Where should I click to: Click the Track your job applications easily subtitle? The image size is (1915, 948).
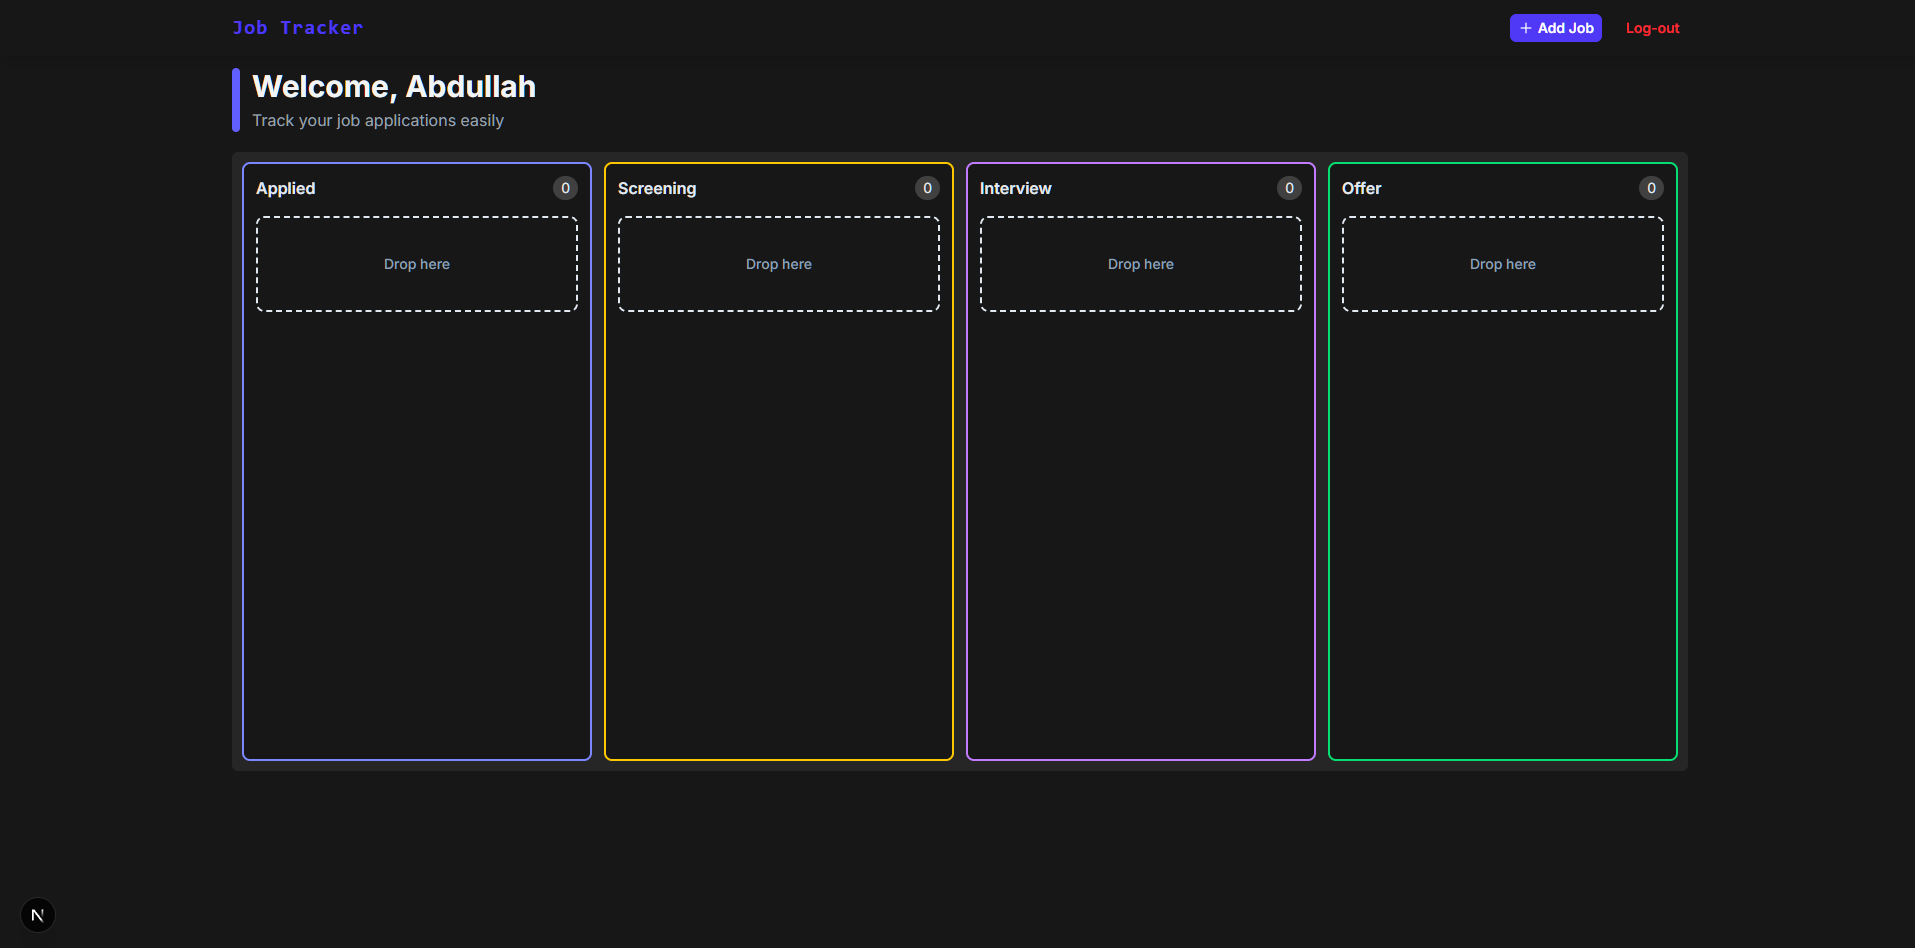tap(378, 120)
